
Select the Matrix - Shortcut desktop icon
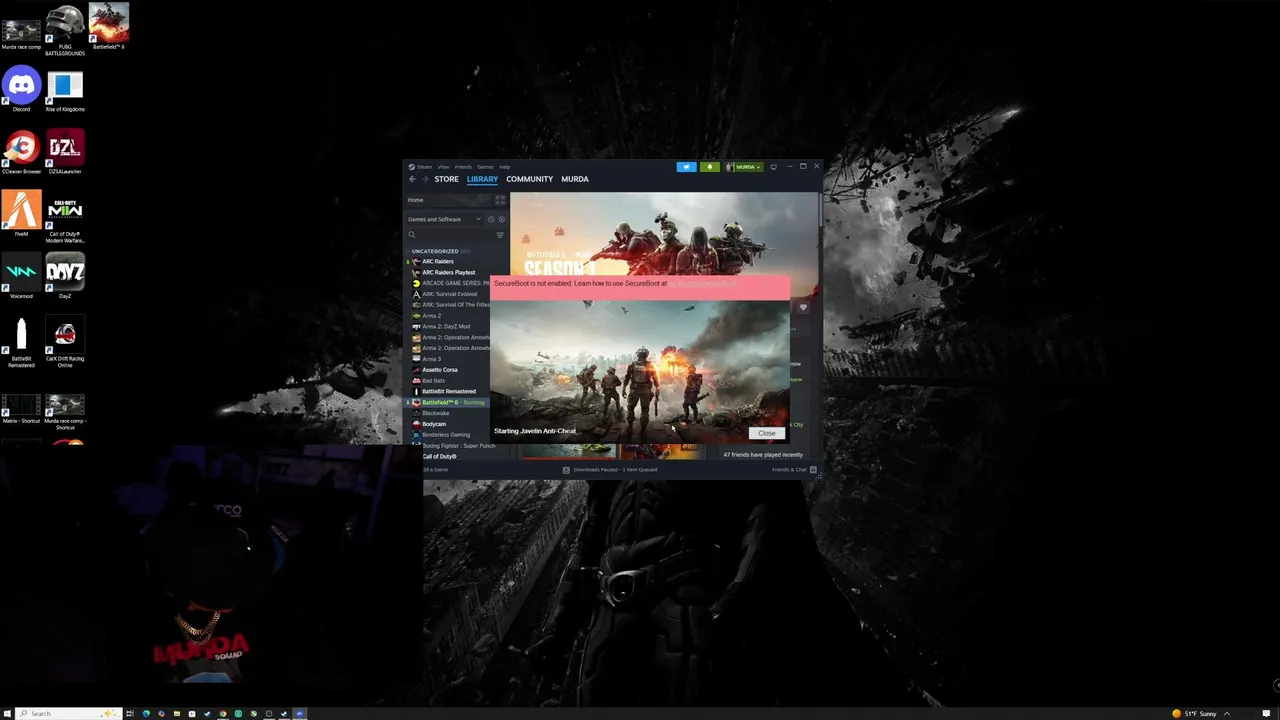(x=21, y=409)
